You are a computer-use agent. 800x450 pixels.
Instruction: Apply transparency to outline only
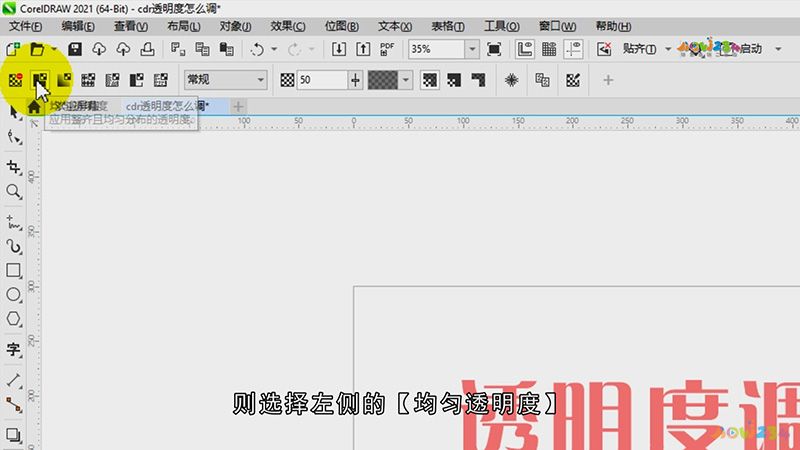pos(478,80)
